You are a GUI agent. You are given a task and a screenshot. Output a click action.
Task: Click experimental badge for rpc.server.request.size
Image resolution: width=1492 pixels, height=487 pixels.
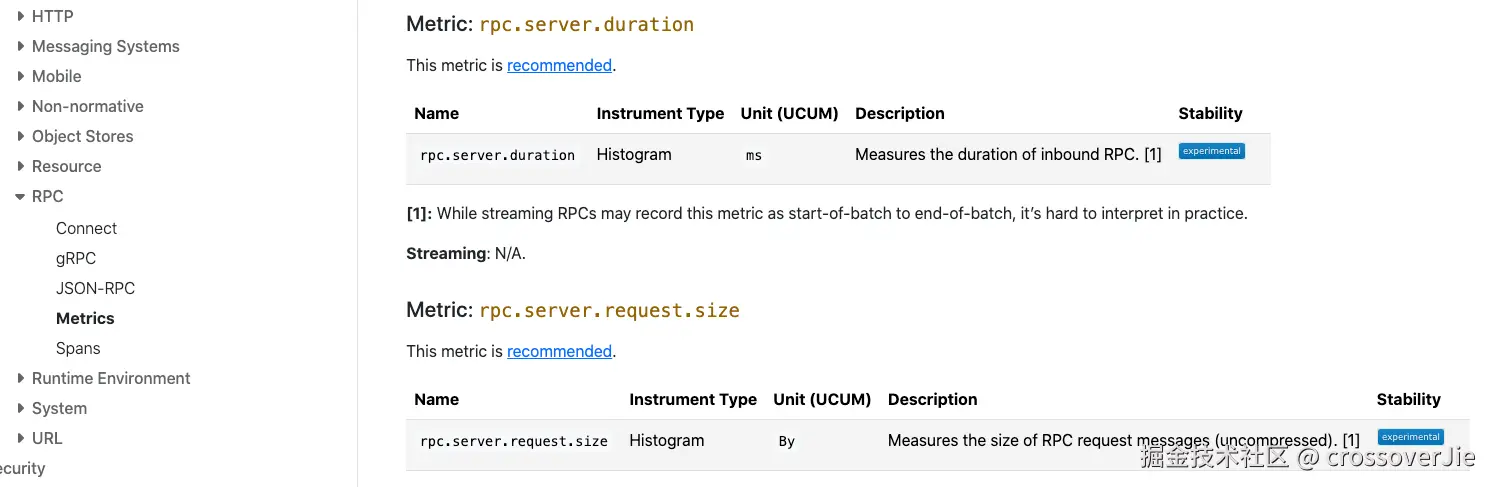pos(1410,437)
